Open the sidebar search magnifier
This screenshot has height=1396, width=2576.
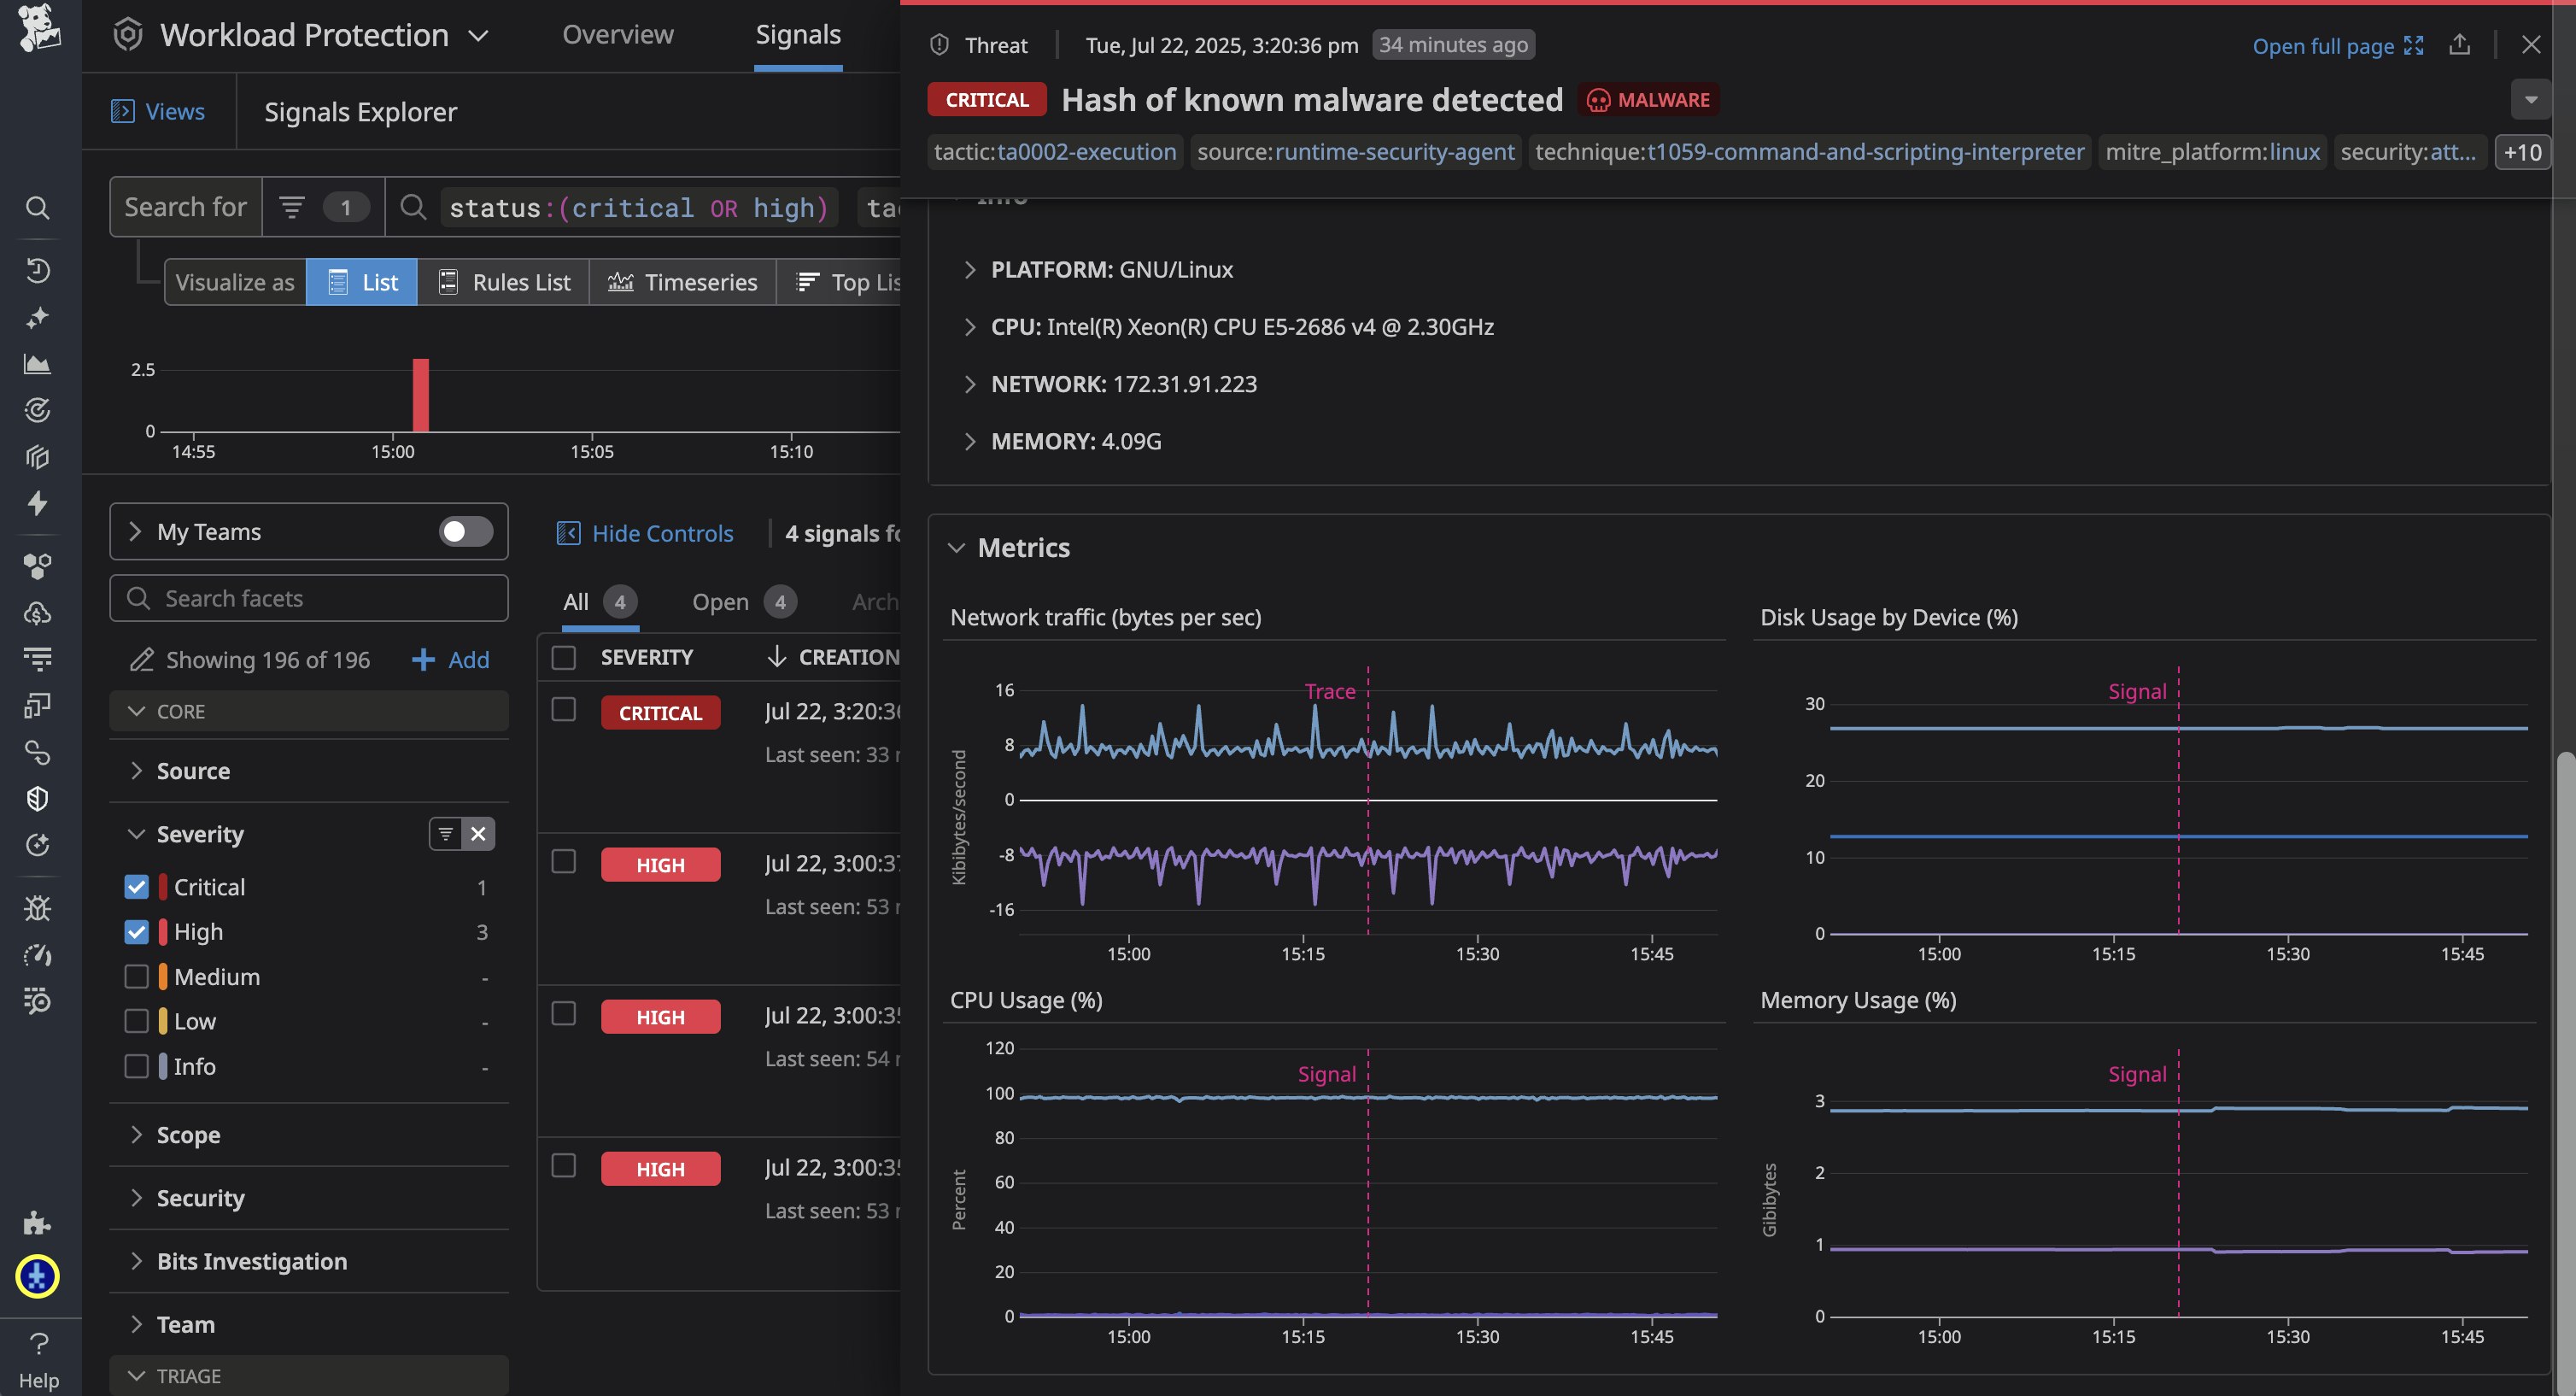[x=37, y=208]
